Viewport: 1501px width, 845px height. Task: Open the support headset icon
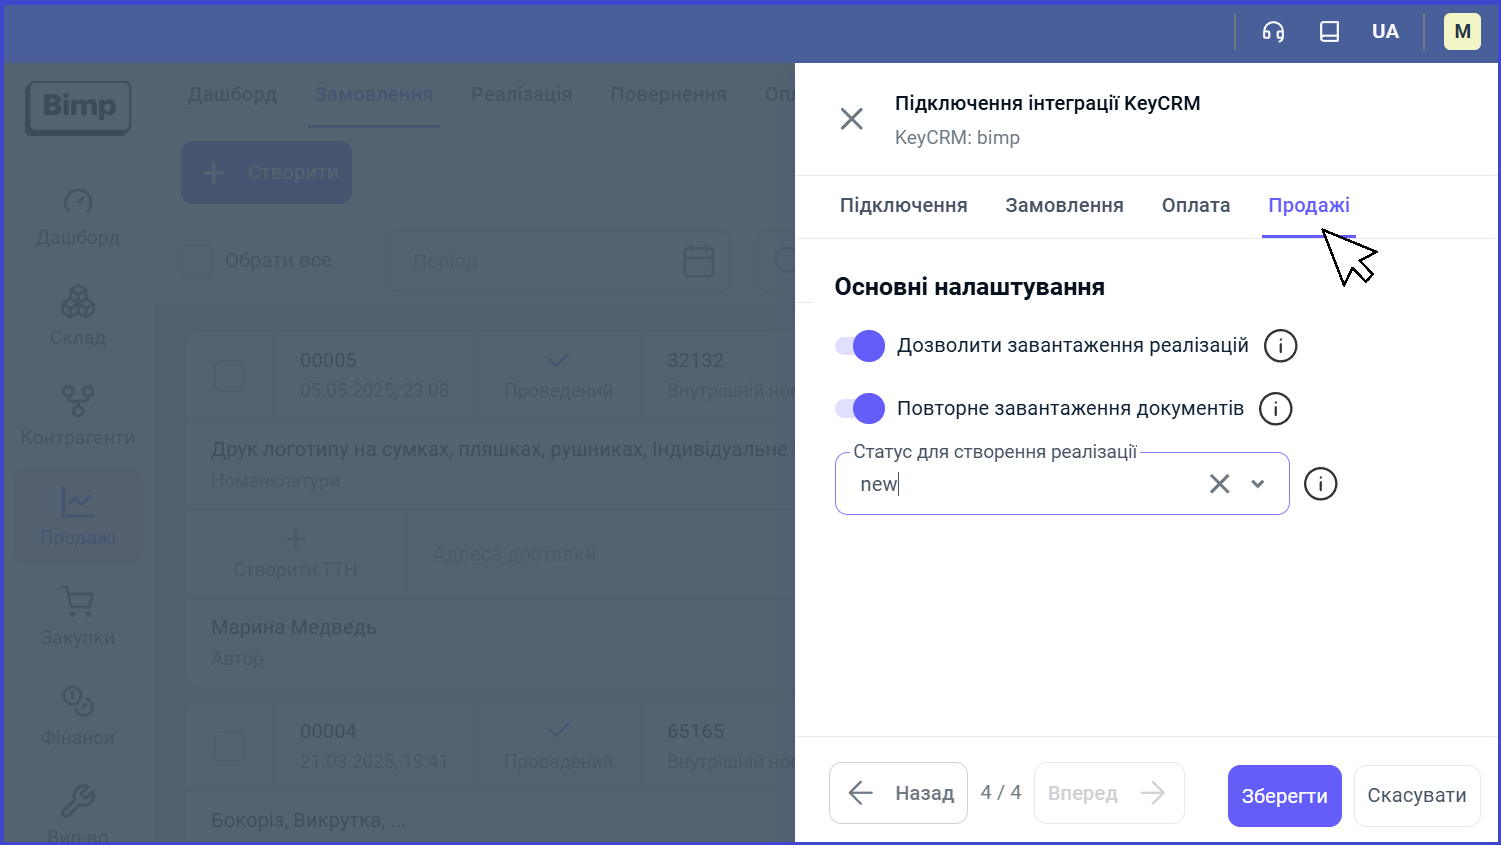point(1273,32)
